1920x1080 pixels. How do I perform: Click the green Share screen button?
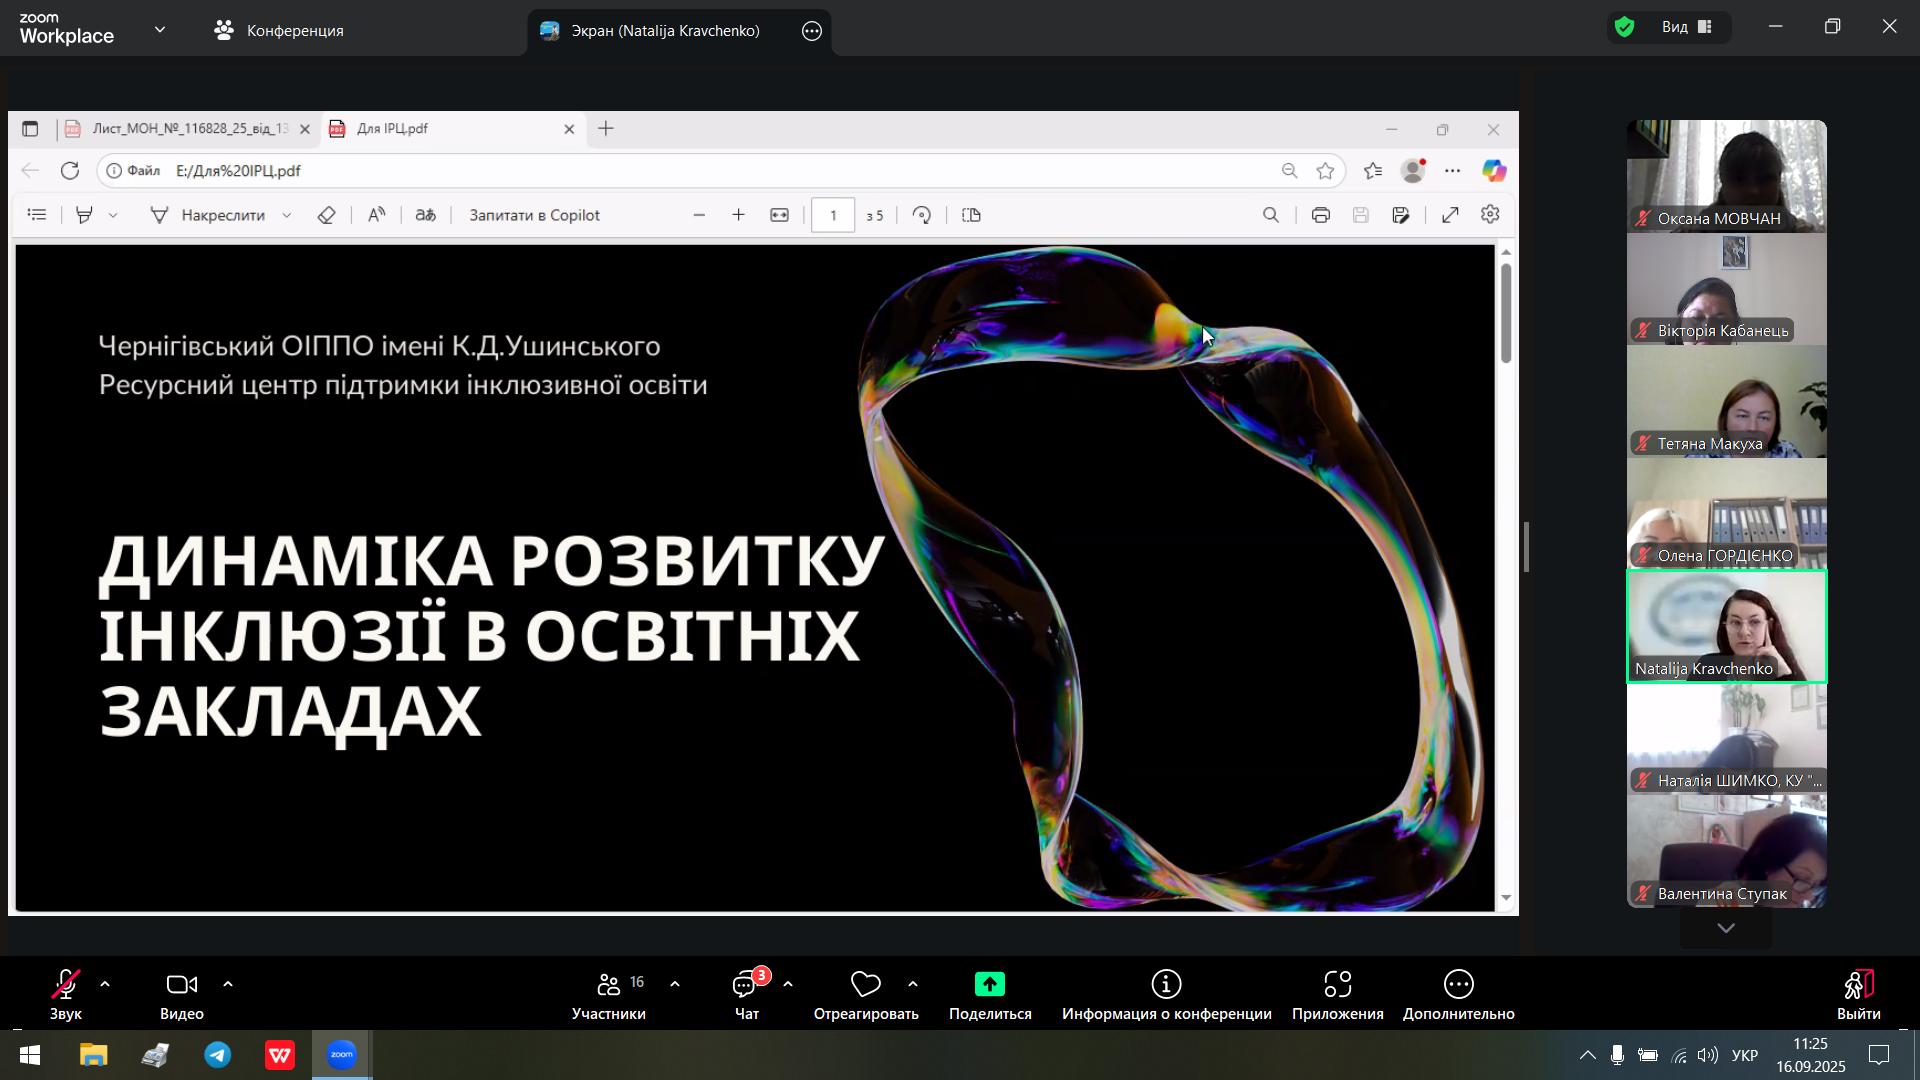989,986
